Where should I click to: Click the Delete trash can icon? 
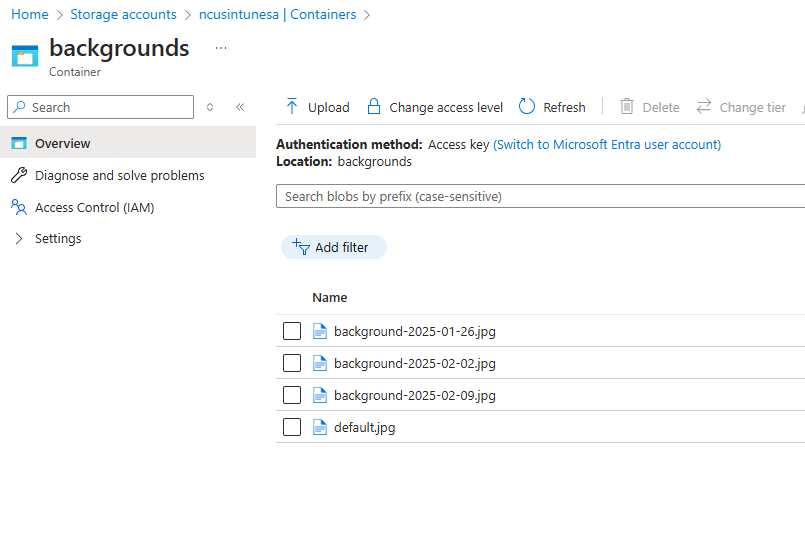click(x=627, y=107)
